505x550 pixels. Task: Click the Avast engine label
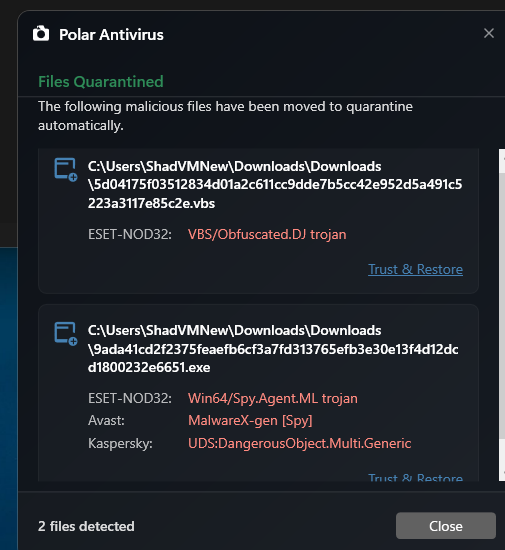[106, 421]
